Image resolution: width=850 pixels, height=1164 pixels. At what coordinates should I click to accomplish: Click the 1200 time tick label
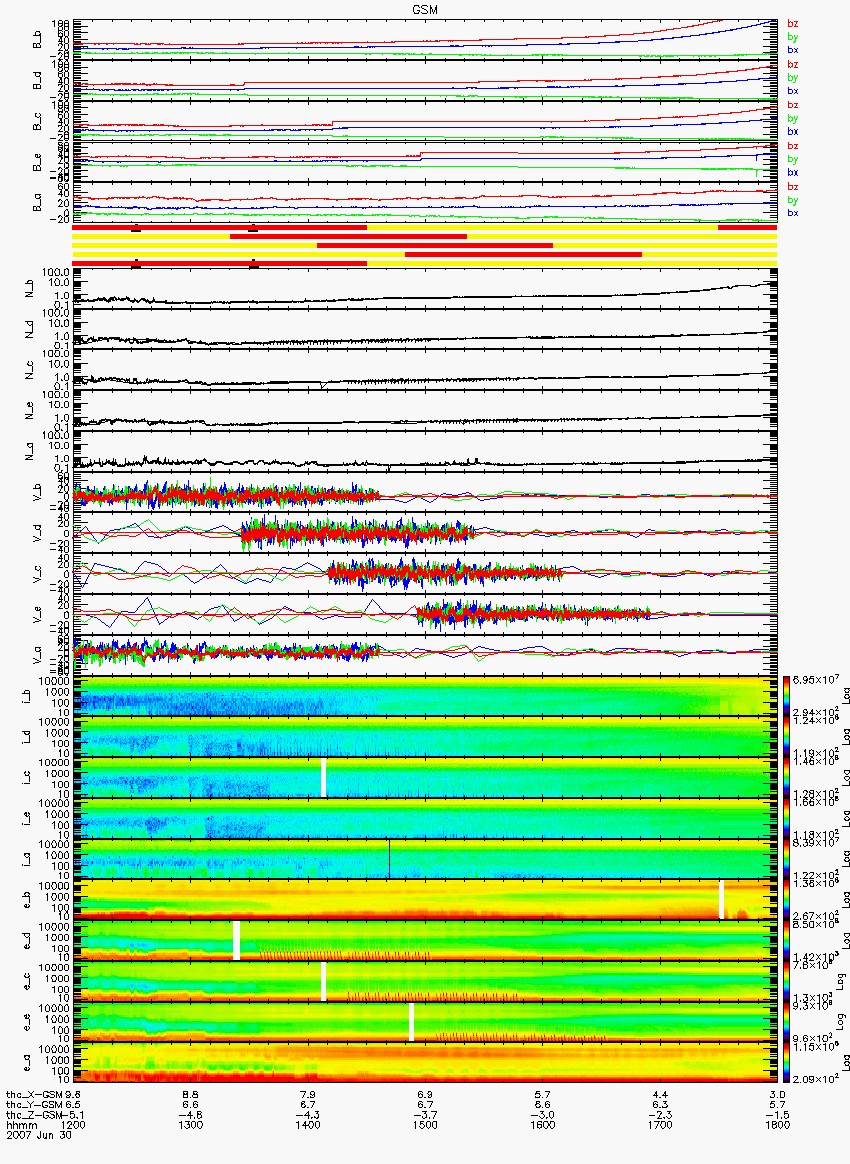[73, 1125]
